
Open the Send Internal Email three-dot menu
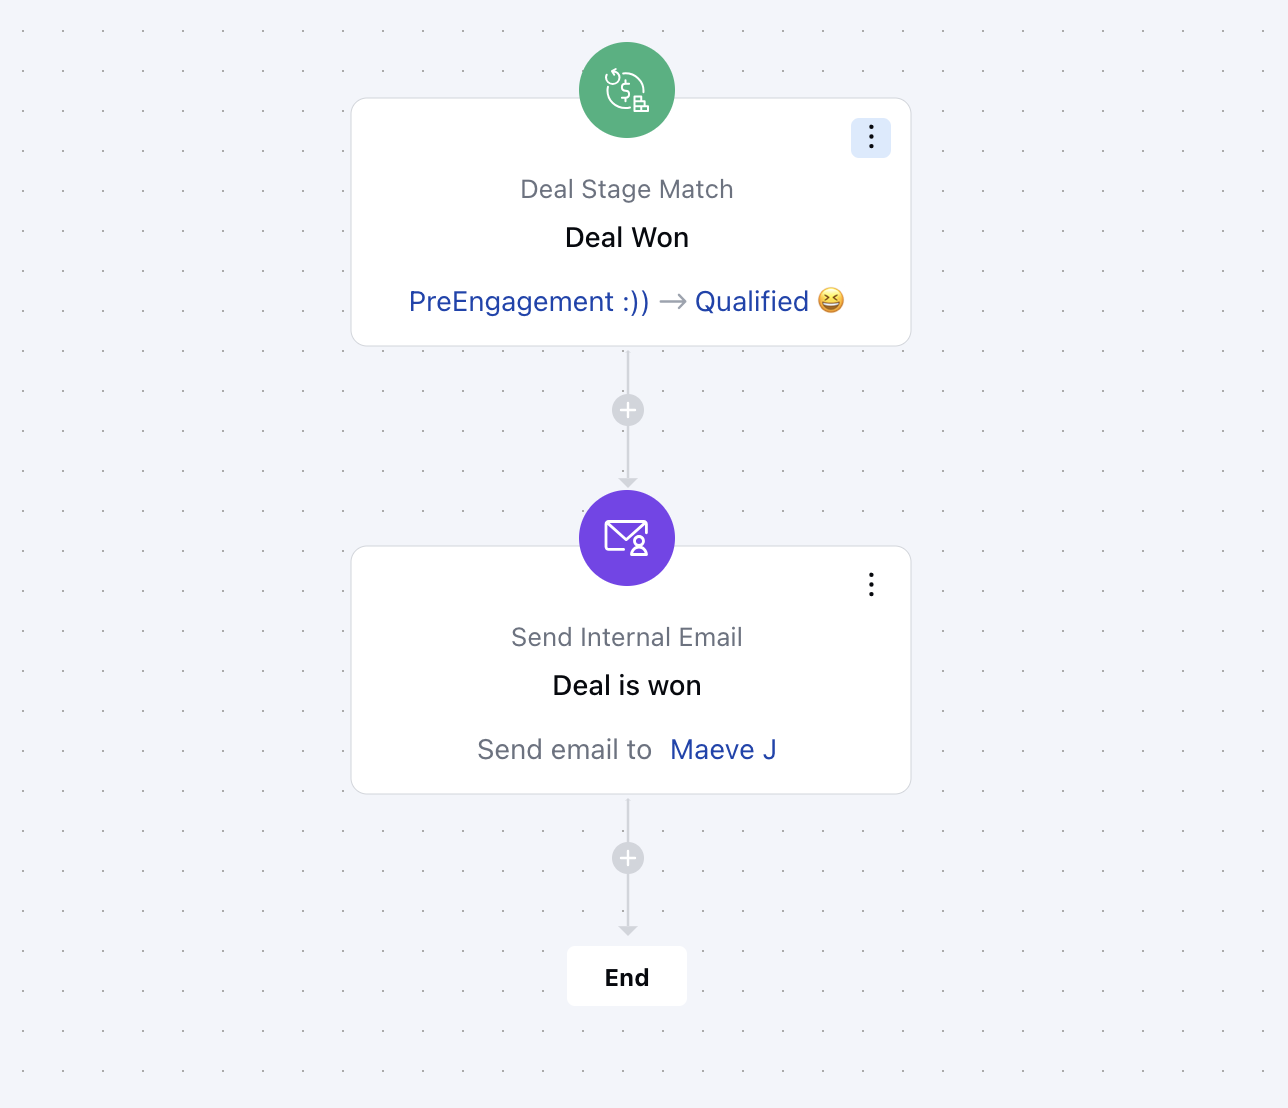pos(871,585)
